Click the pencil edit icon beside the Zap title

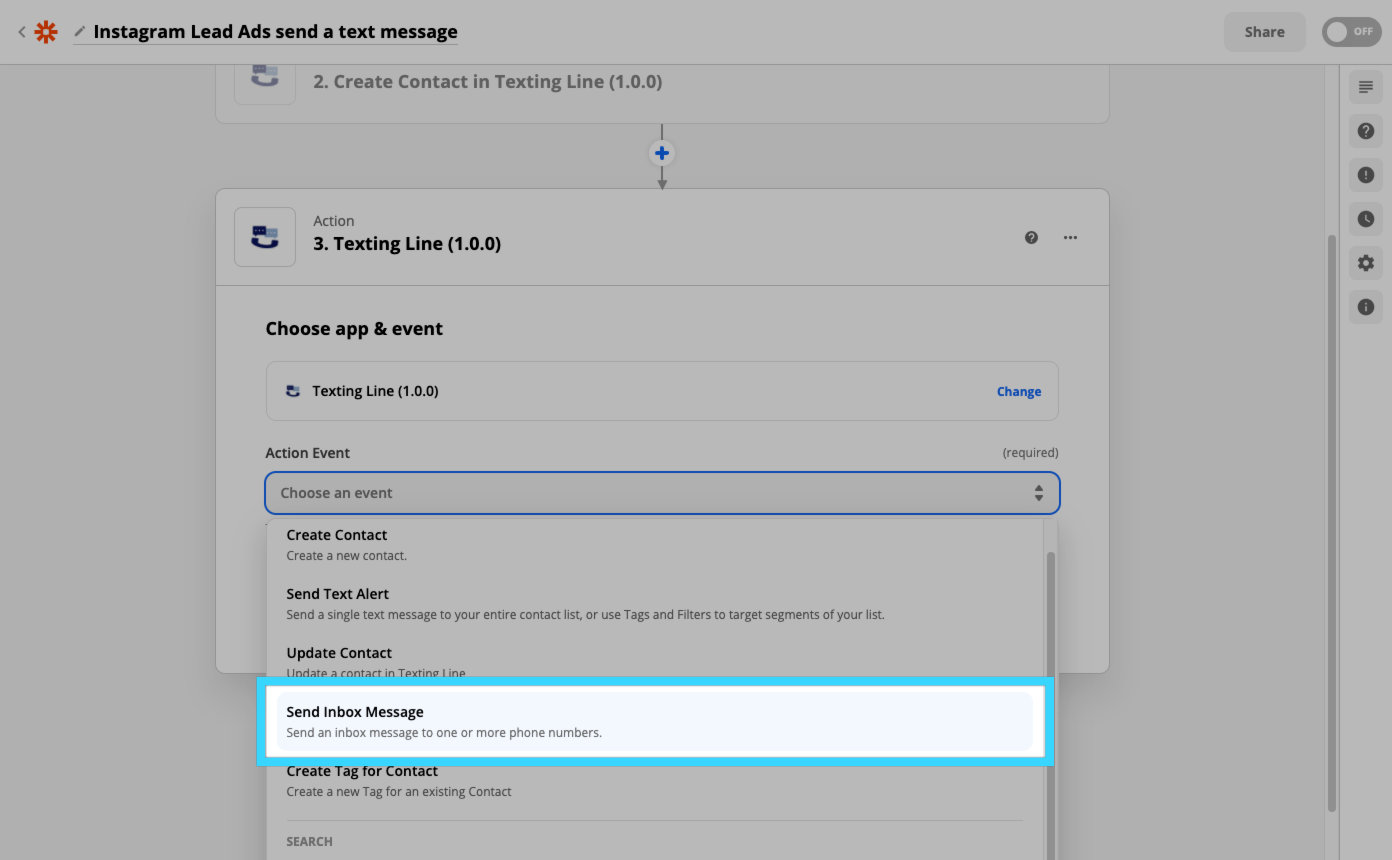pos(80,32)
